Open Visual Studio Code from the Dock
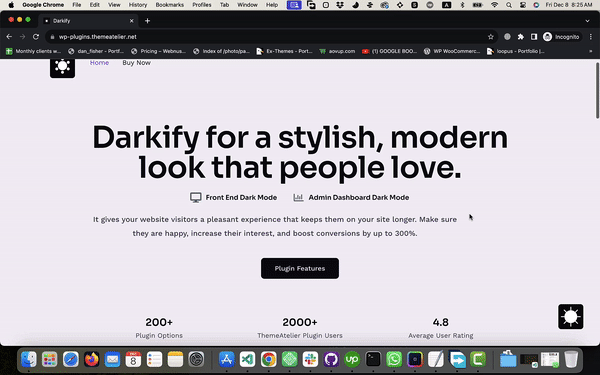 coord(248,359)
